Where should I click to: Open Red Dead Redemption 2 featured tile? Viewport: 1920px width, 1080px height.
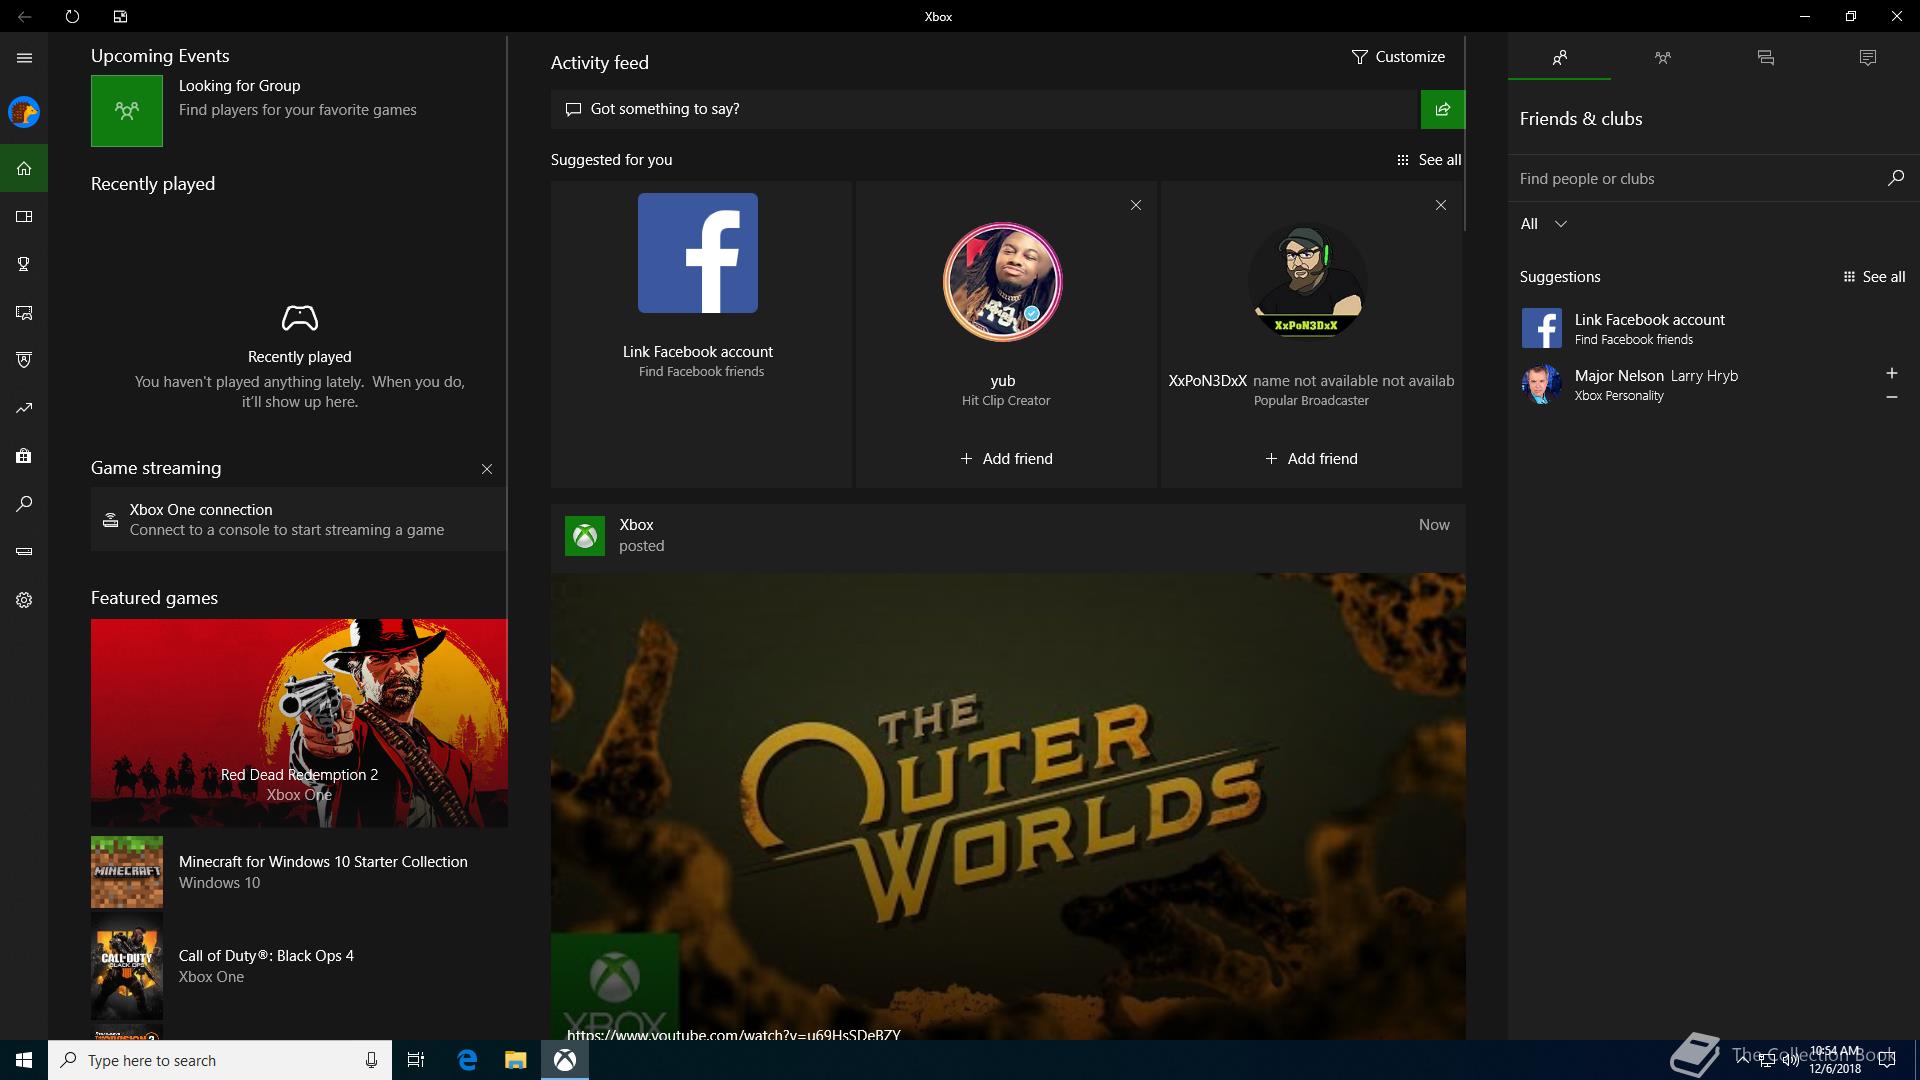[299, 723]
